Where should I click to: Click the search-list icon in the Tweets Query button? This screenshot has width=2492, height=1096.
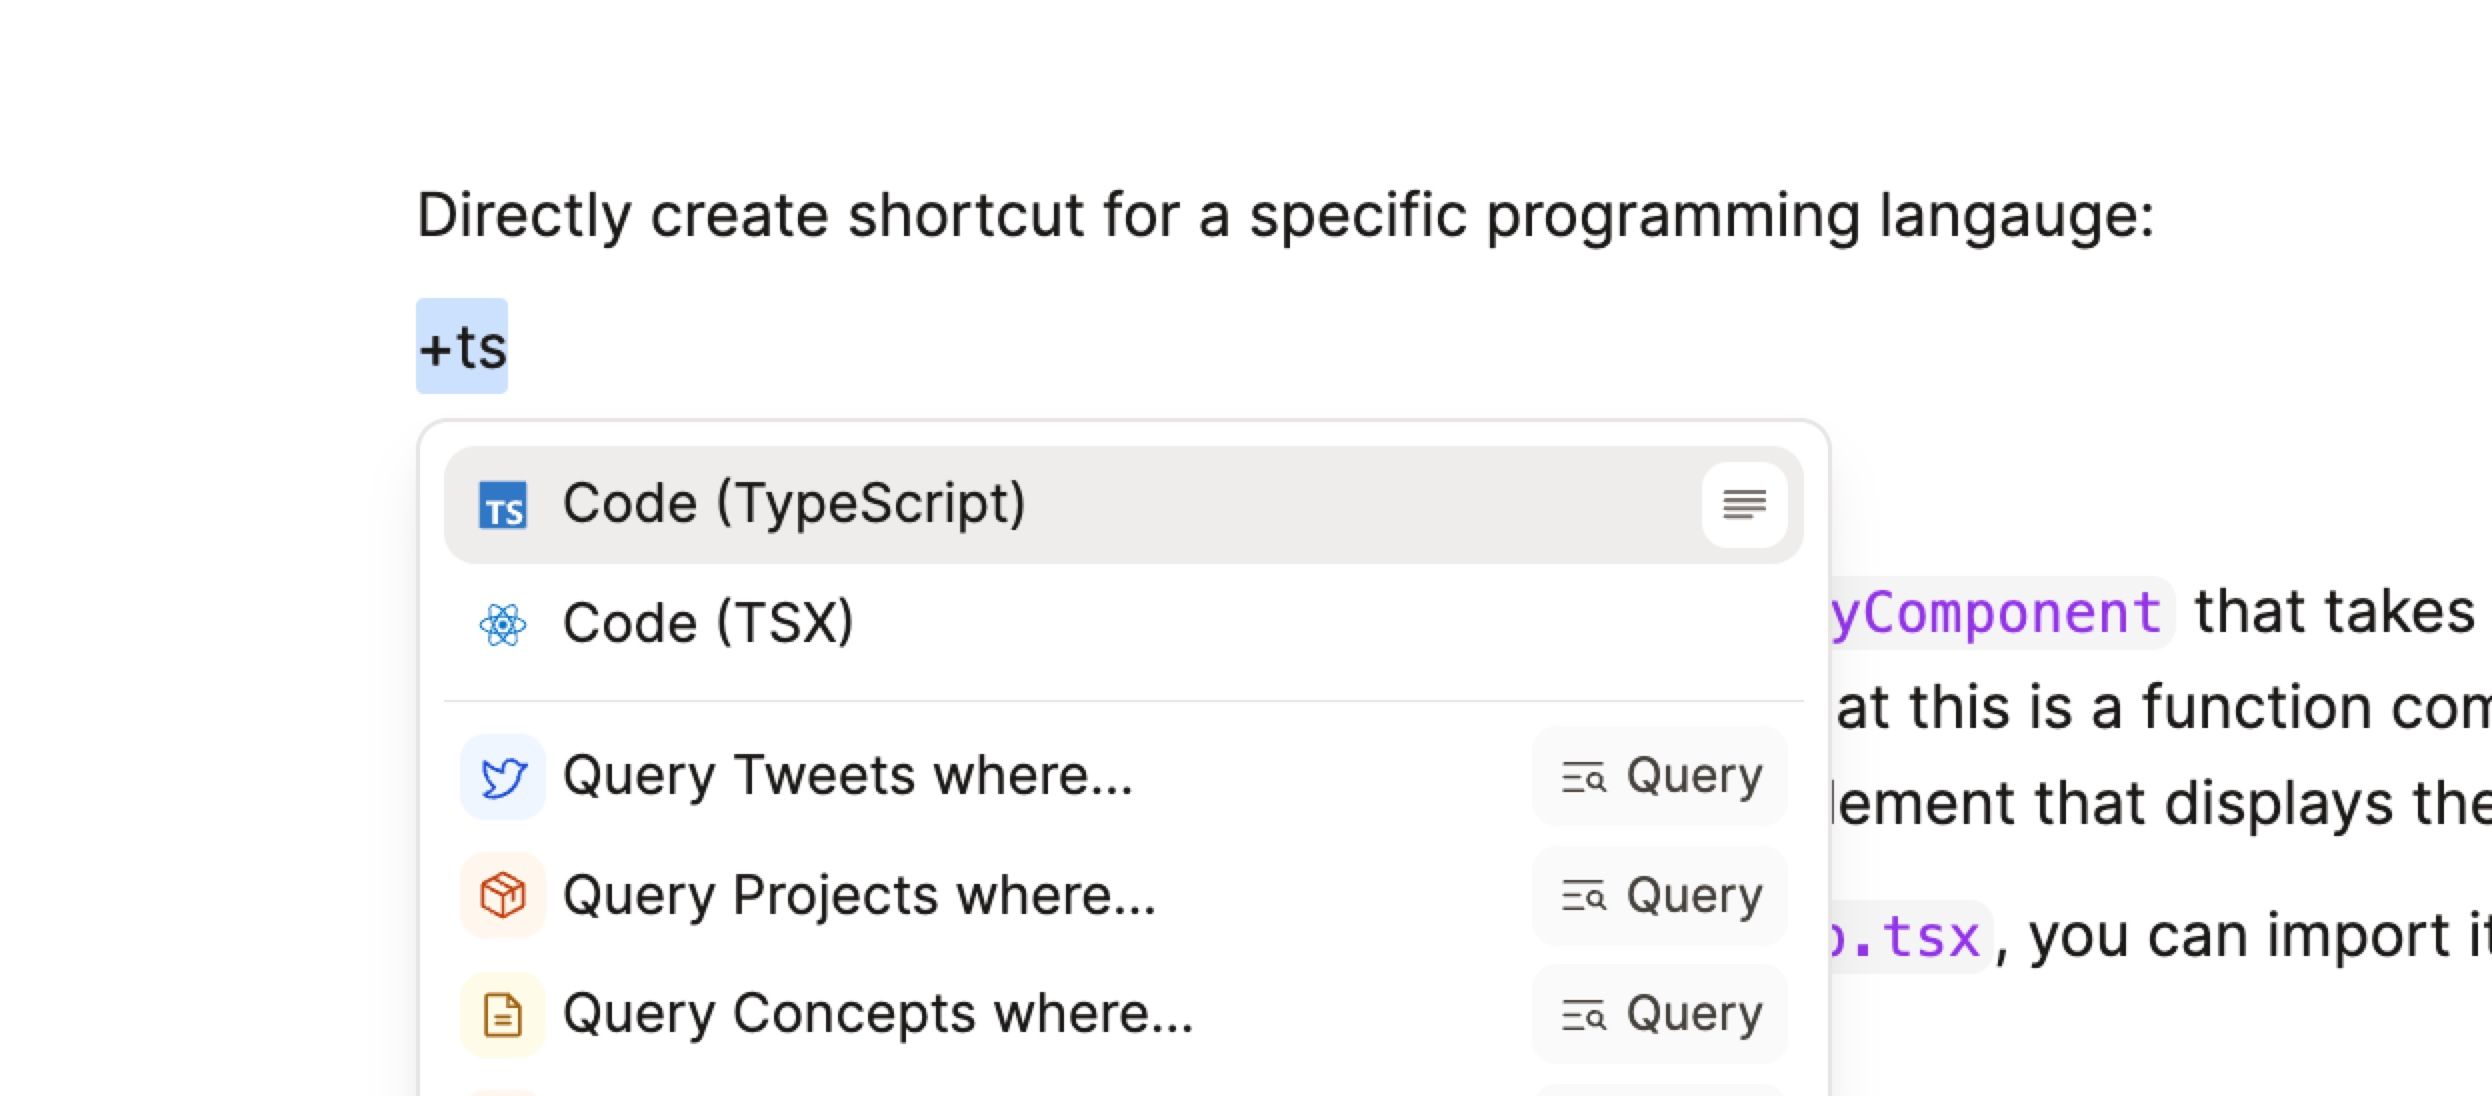click(1584, 777)
